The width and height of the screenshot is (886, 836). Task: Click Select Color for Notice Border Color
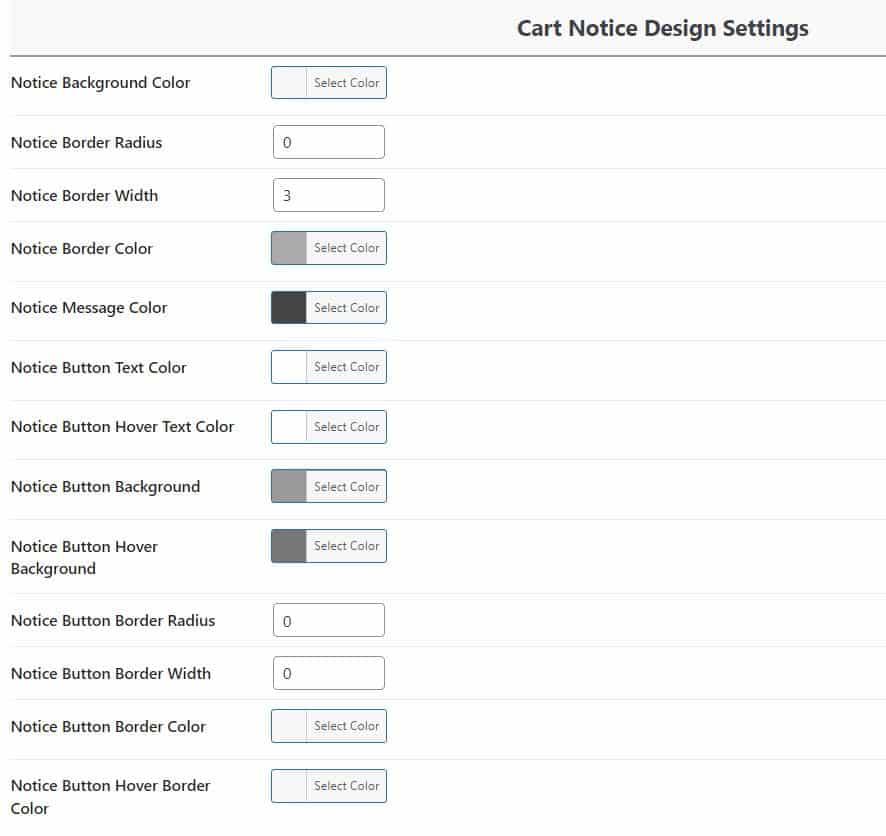coord(347,248)
